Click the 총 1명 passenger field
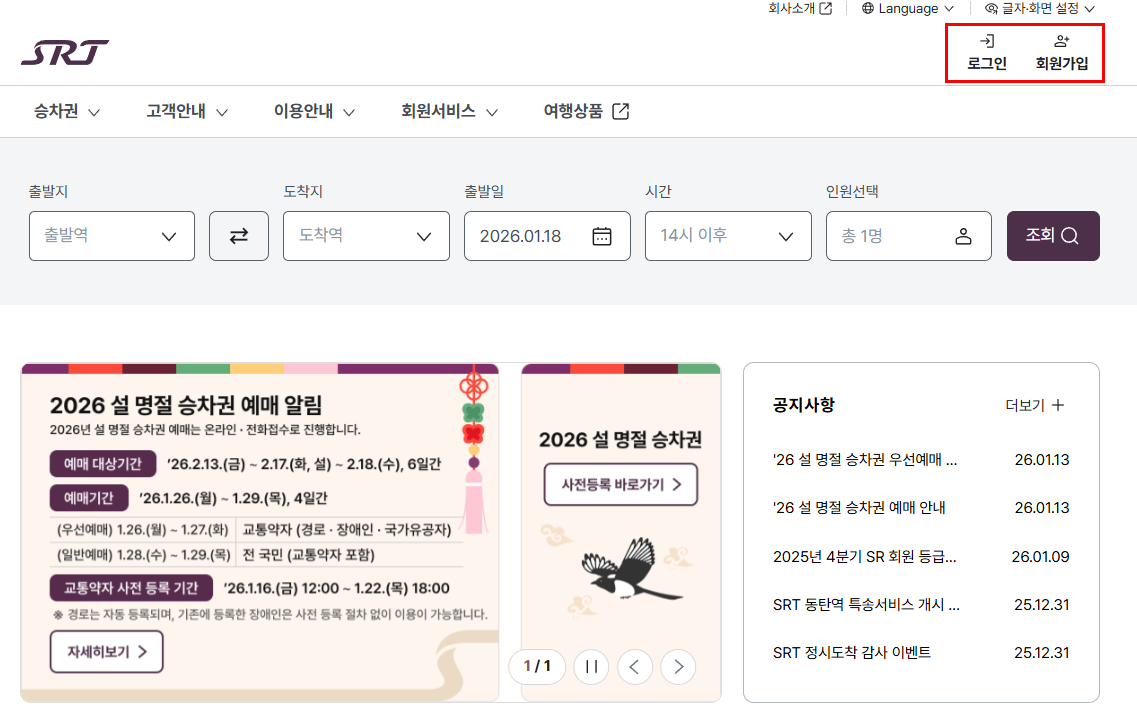This screenshot has width=1137, height=720. pos(909,236)
